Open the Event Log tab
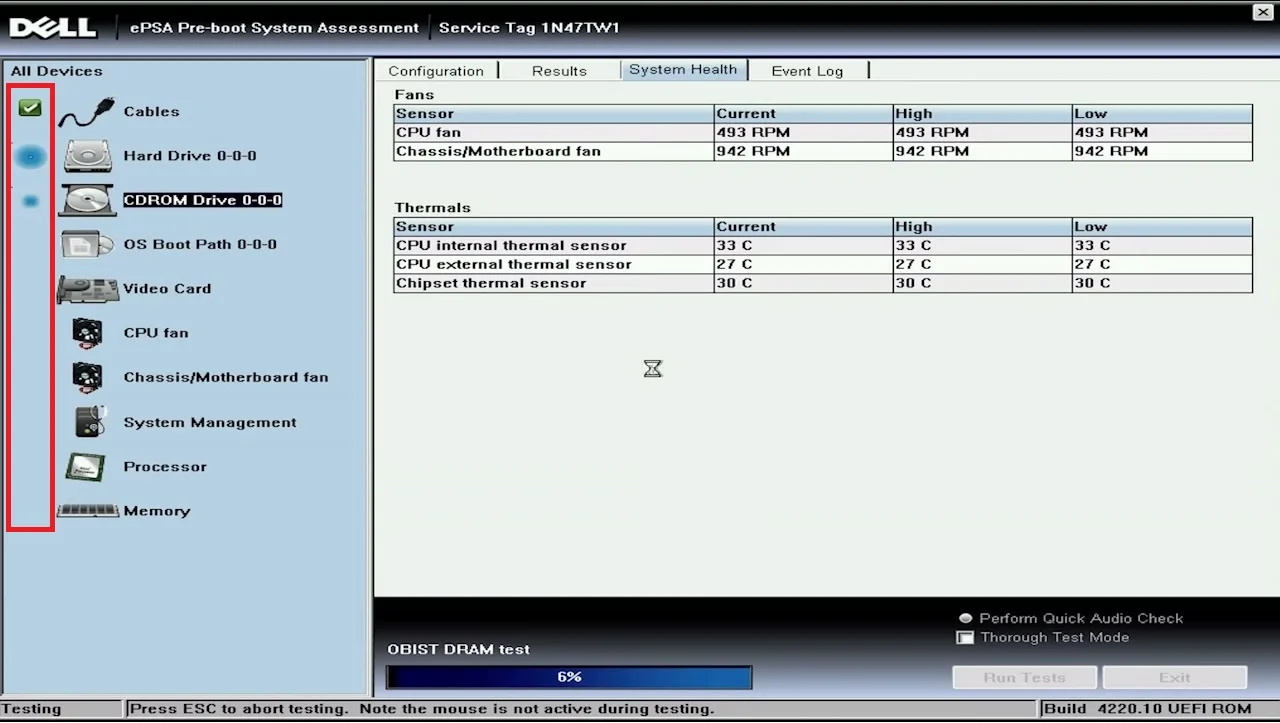This screenshot has width=1280, height=723. pyautogui.click(x=806, y=71)
